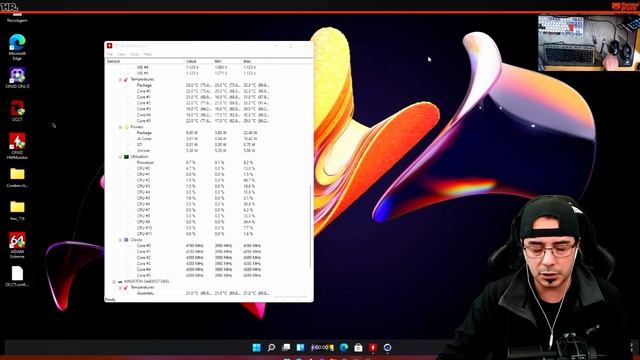Collapse the Powers group
Screen dimensions: 640x360
tap(120, 127)
